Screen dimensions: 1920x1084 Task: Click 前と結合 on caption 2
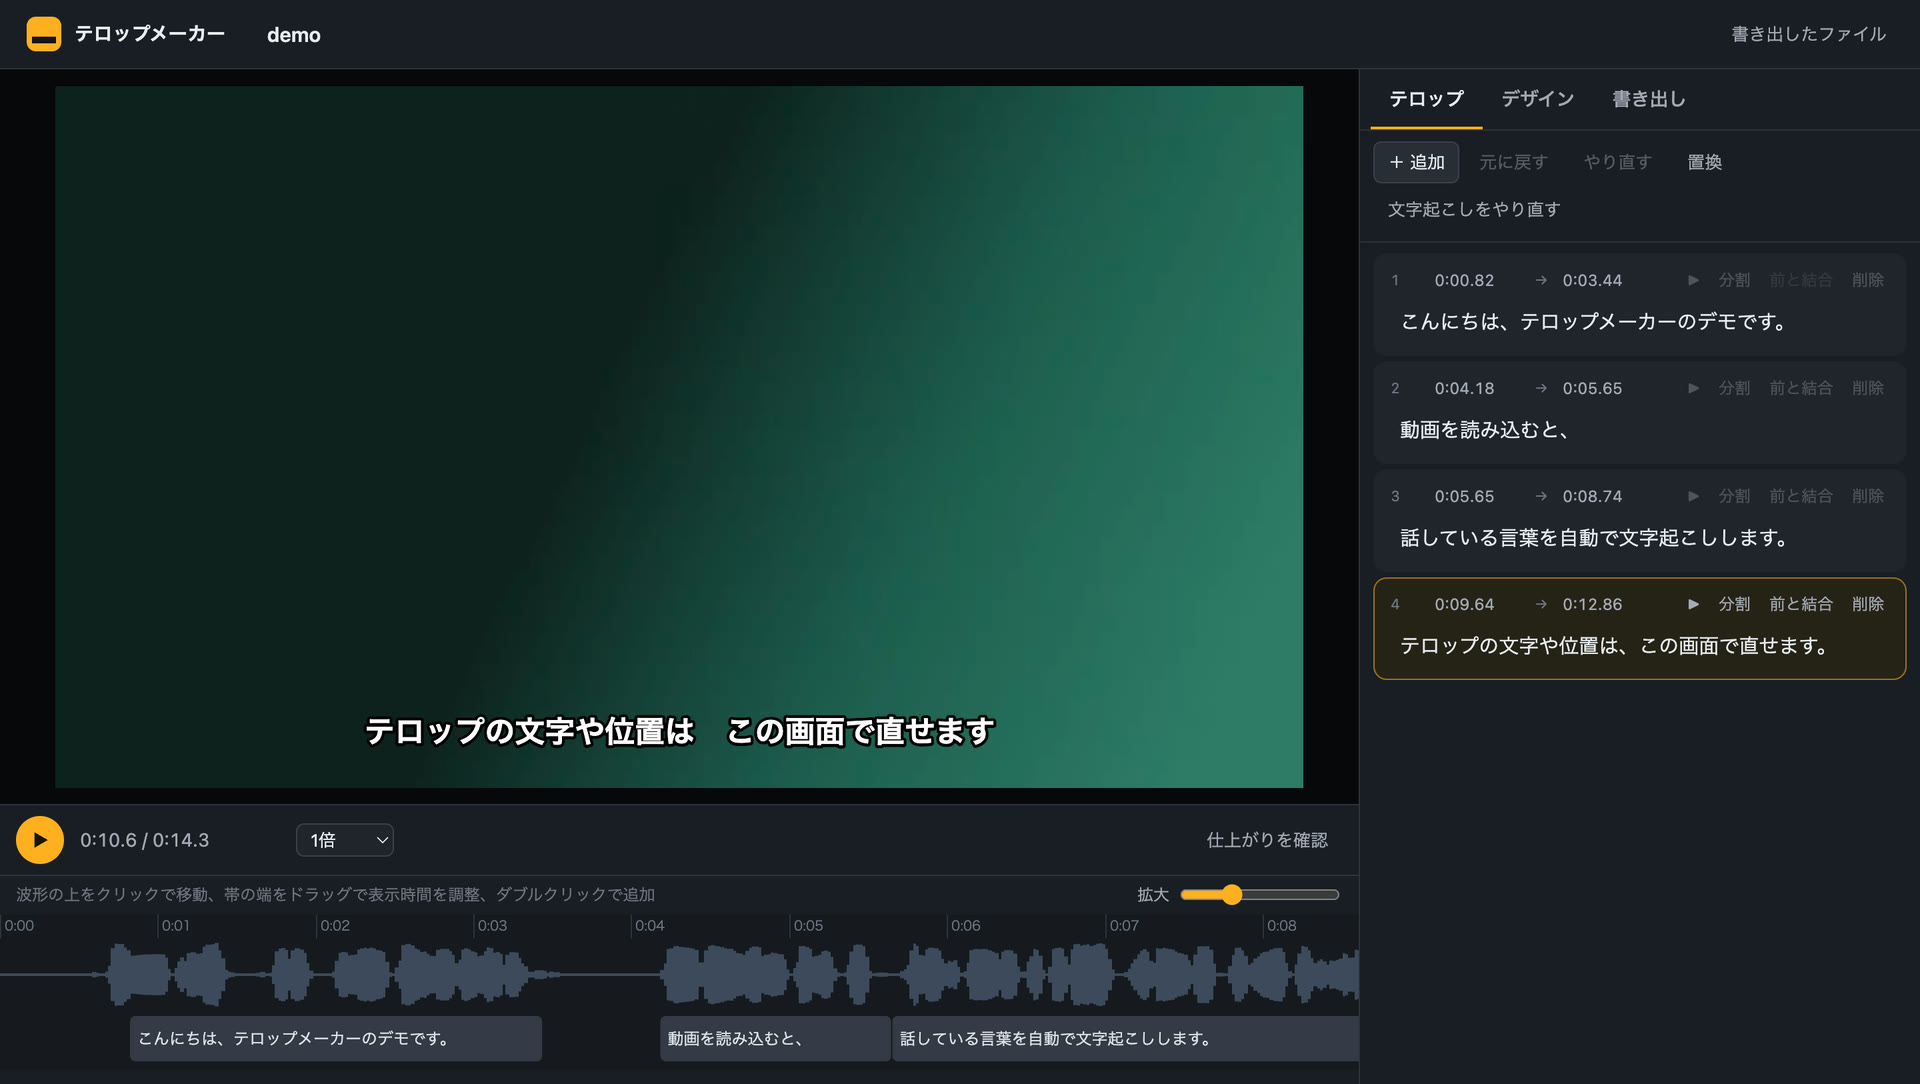coord(1800,388)
